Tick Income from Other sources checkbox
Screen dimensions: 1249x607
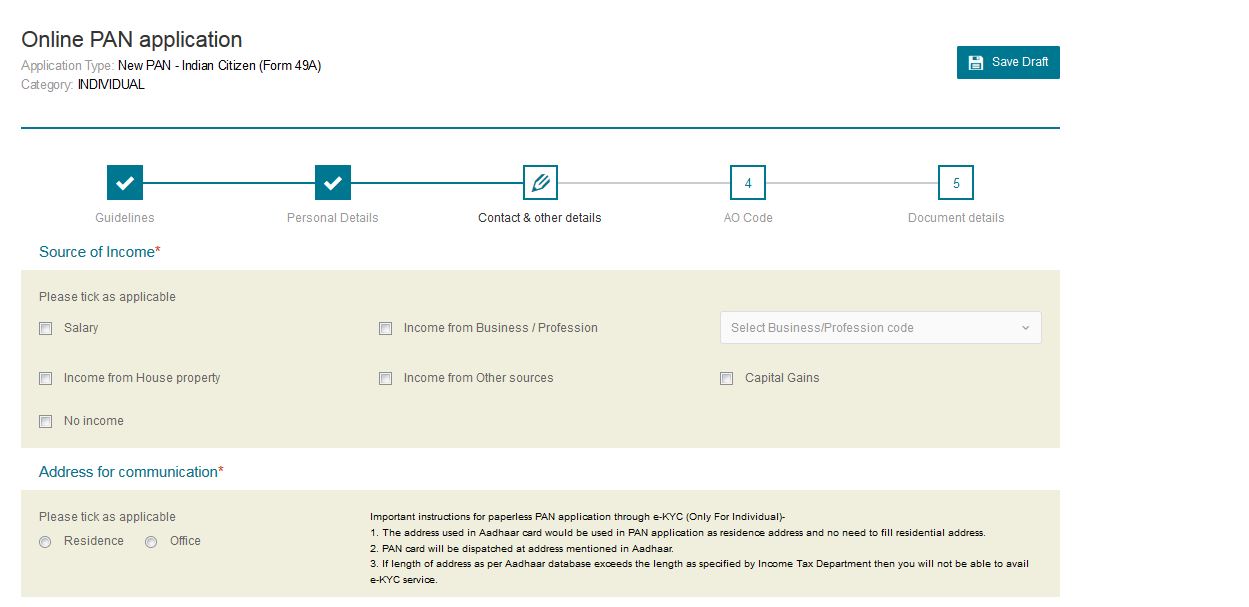pyautogui.click(x=386, y=379)
